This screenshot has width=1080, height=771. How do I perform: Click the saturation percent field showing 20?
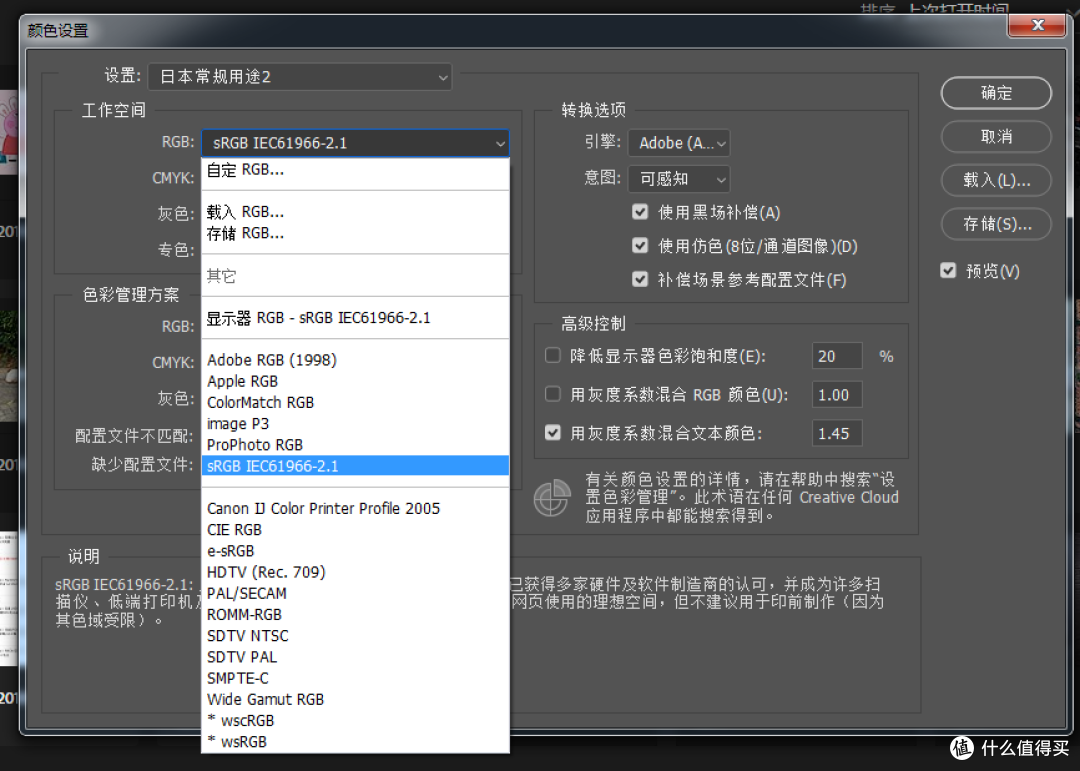pos(836,356)
